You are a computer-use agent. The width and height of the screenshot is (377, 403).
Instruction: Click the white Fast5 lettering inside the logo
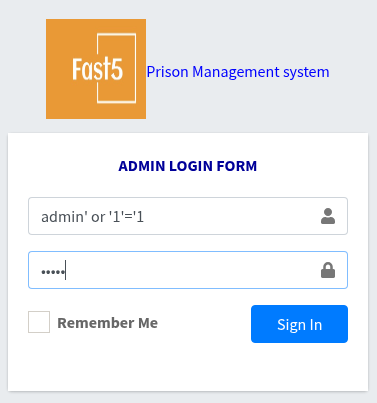click(97, 69)
